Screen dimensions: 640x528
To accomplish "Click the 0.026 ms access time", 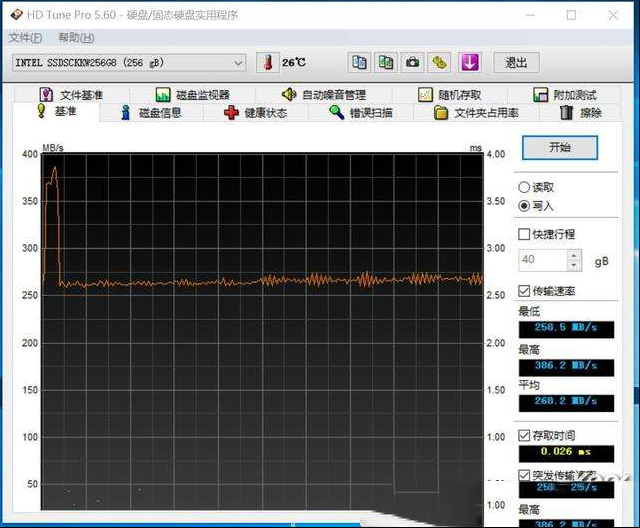I will click(x=566, y=453).
